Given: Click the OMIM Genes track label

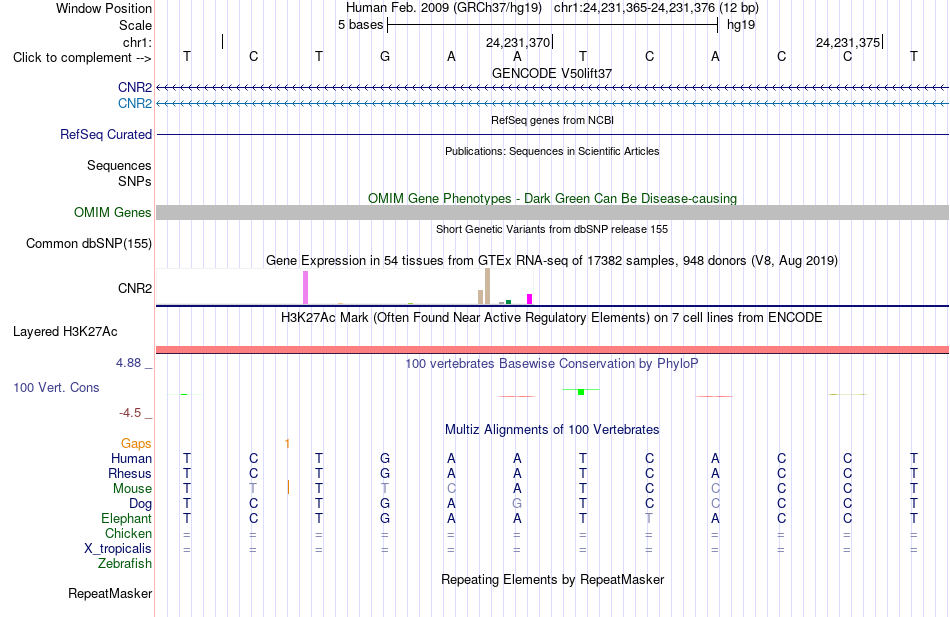Looking at the screenshot, I should coord(113,213).
